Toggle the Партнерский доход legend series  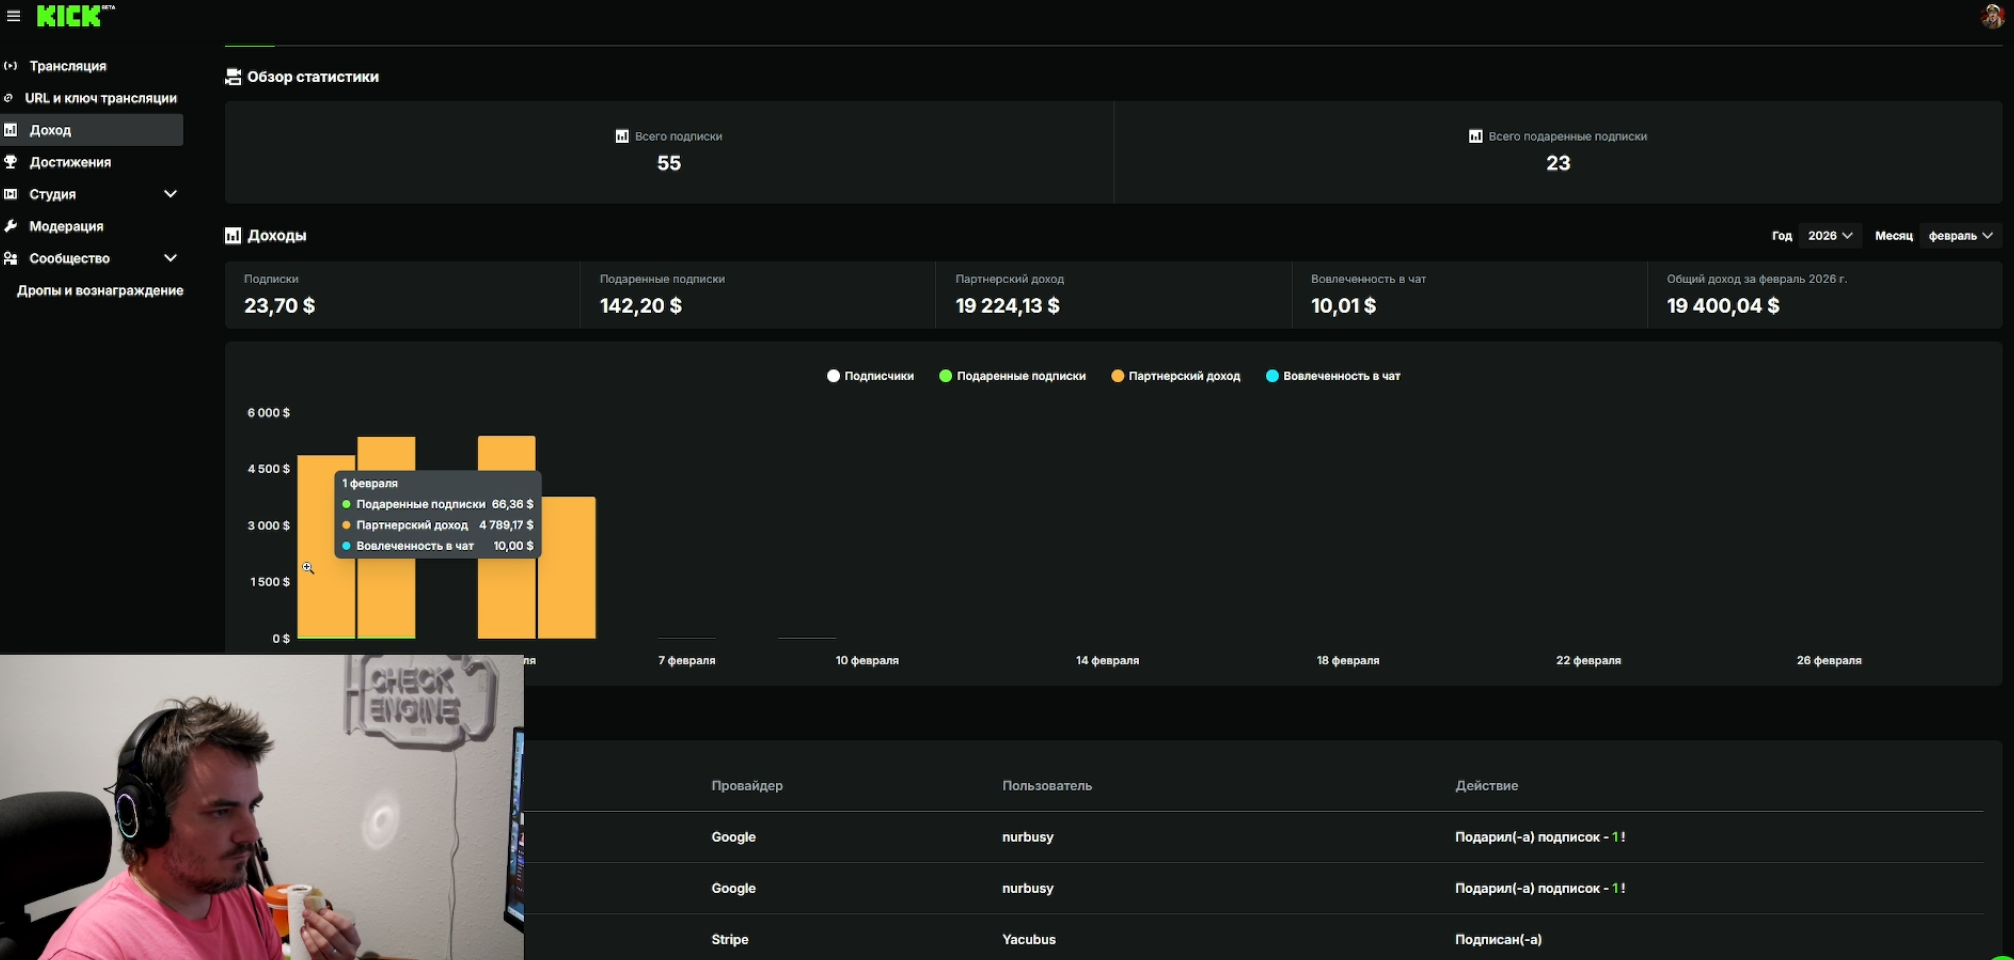[1175, 376]
